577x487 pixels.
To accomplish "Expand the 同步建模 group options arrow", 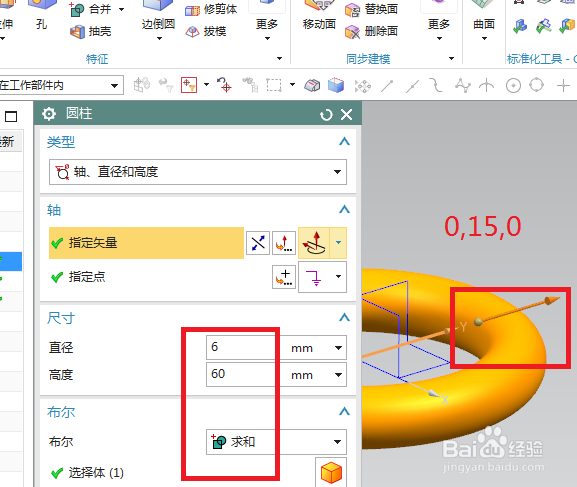I will coord(451,59).
